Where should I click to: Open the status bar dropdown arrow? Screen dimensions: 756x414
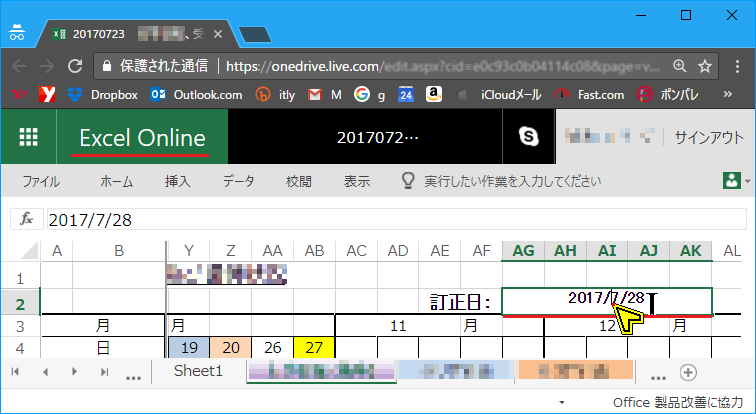click(561, 402)
